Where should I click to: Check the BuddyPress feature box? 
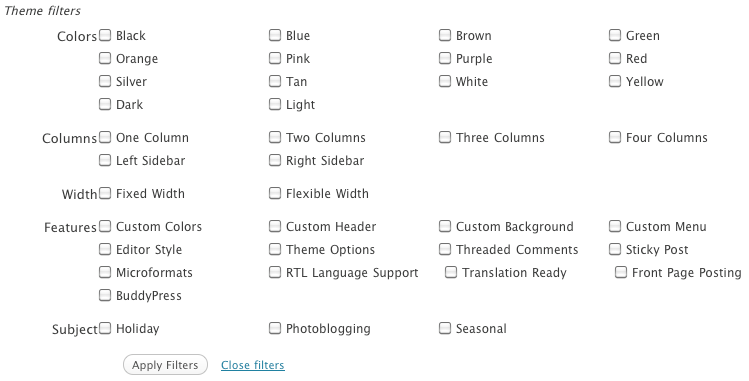click(105, 295)
